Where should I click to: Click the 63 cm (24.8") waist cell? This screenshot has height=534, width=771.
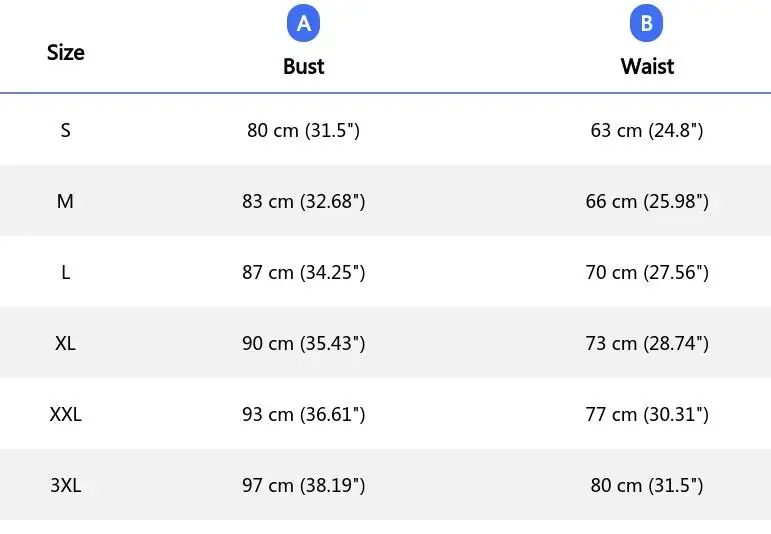coord(647,130)
